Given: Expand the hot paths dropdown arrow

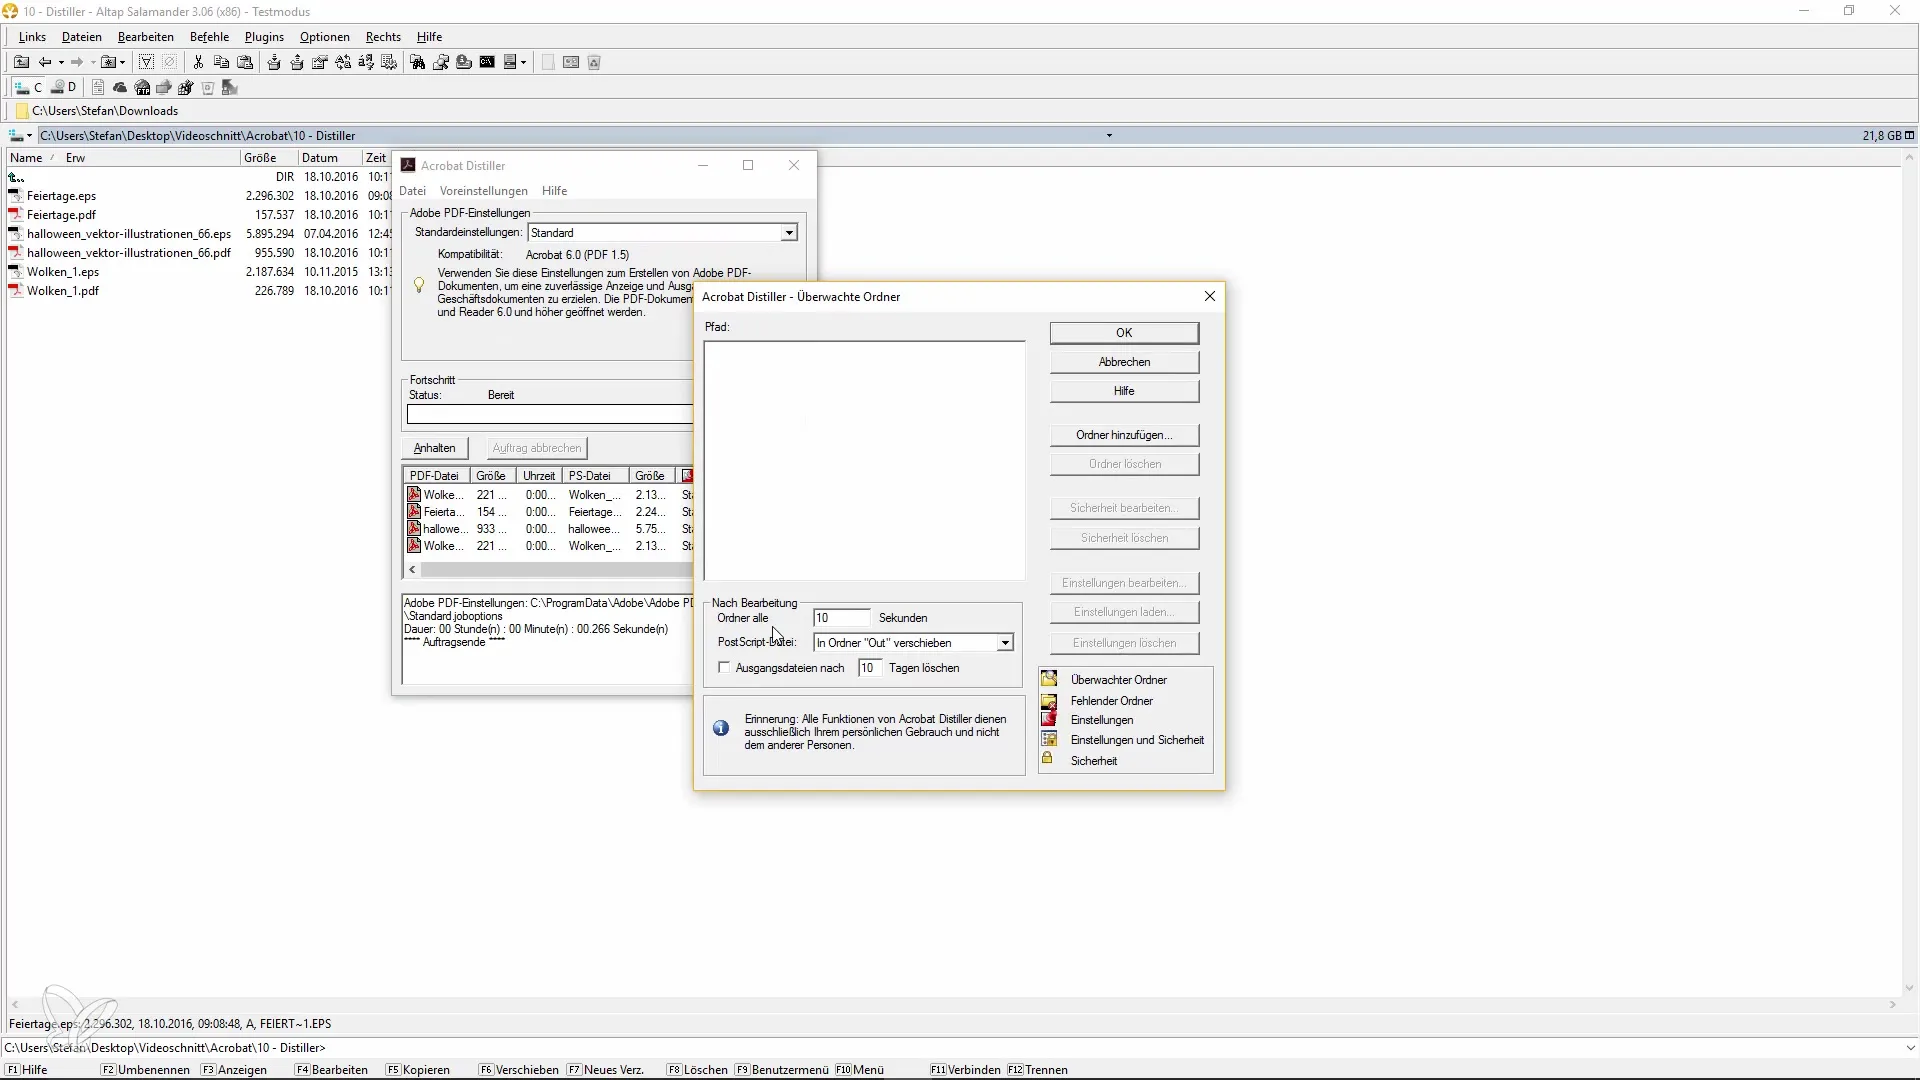Looking at the screenshot, I should point(123,62).
